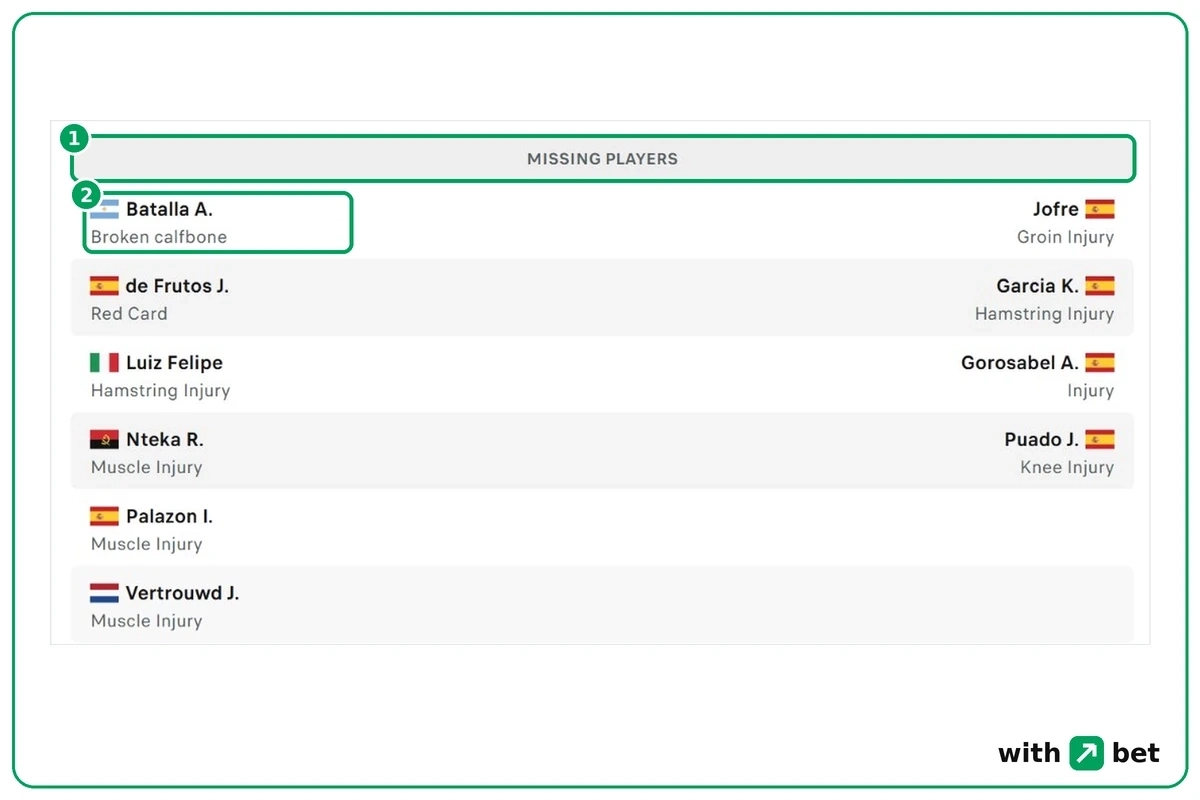The height and width of the screenshot is (800, 1200).
Task: Click the Spain flag beside Garcia K.
Action: [x=1100, y=286]
